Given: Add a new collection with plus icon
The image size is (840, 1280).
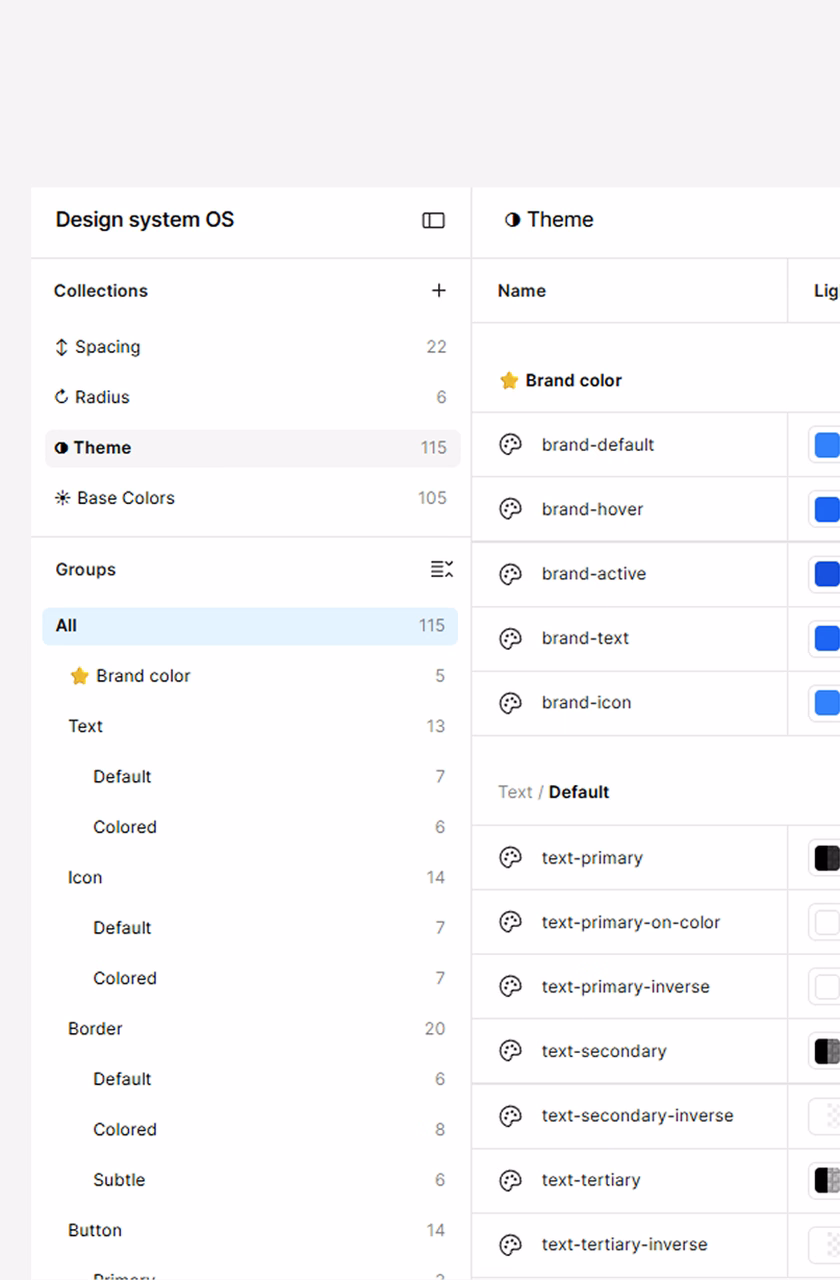Looking at the screenshot, I should point(438,290).
